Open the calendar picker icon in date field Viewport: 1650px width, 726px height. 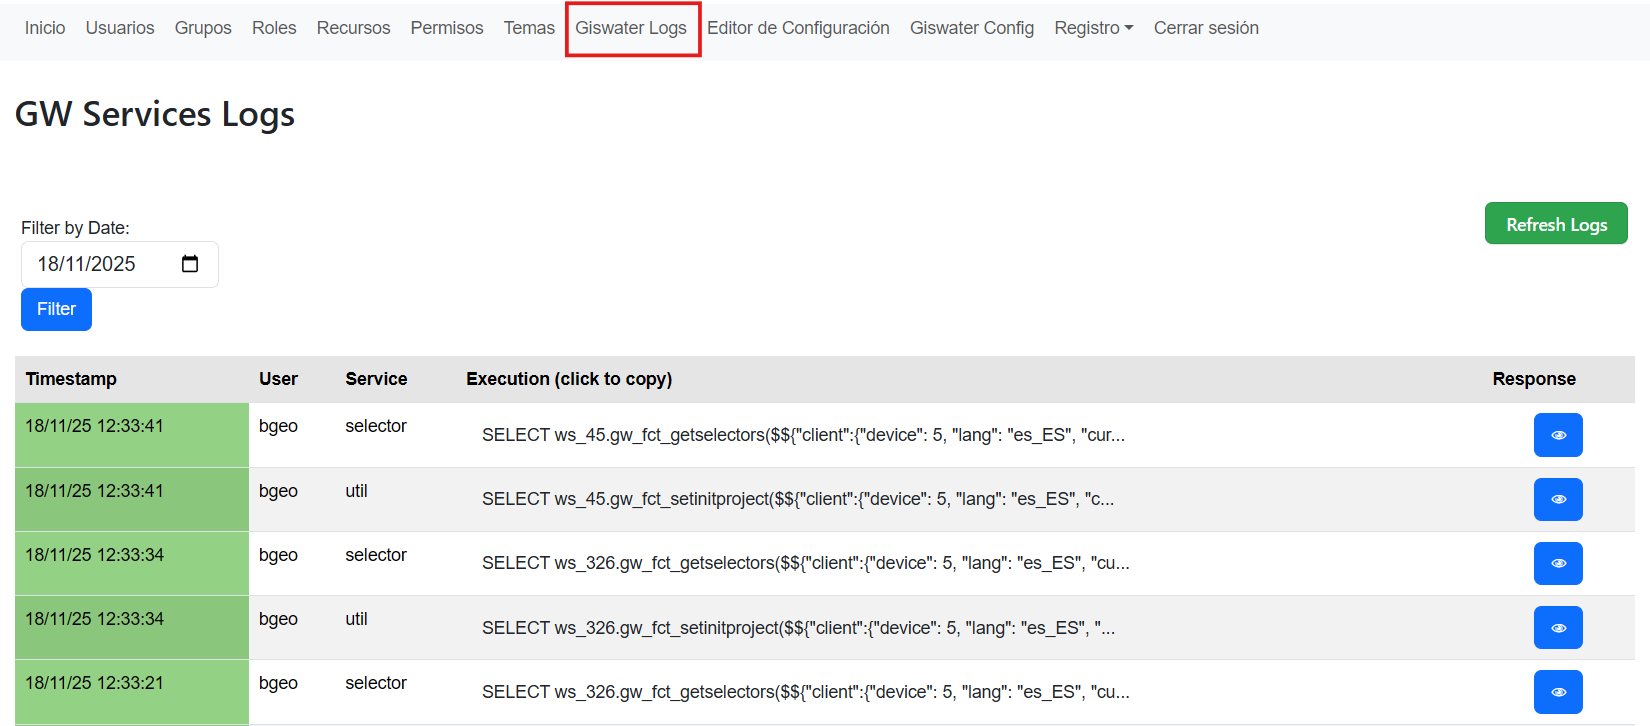(190, 264)
